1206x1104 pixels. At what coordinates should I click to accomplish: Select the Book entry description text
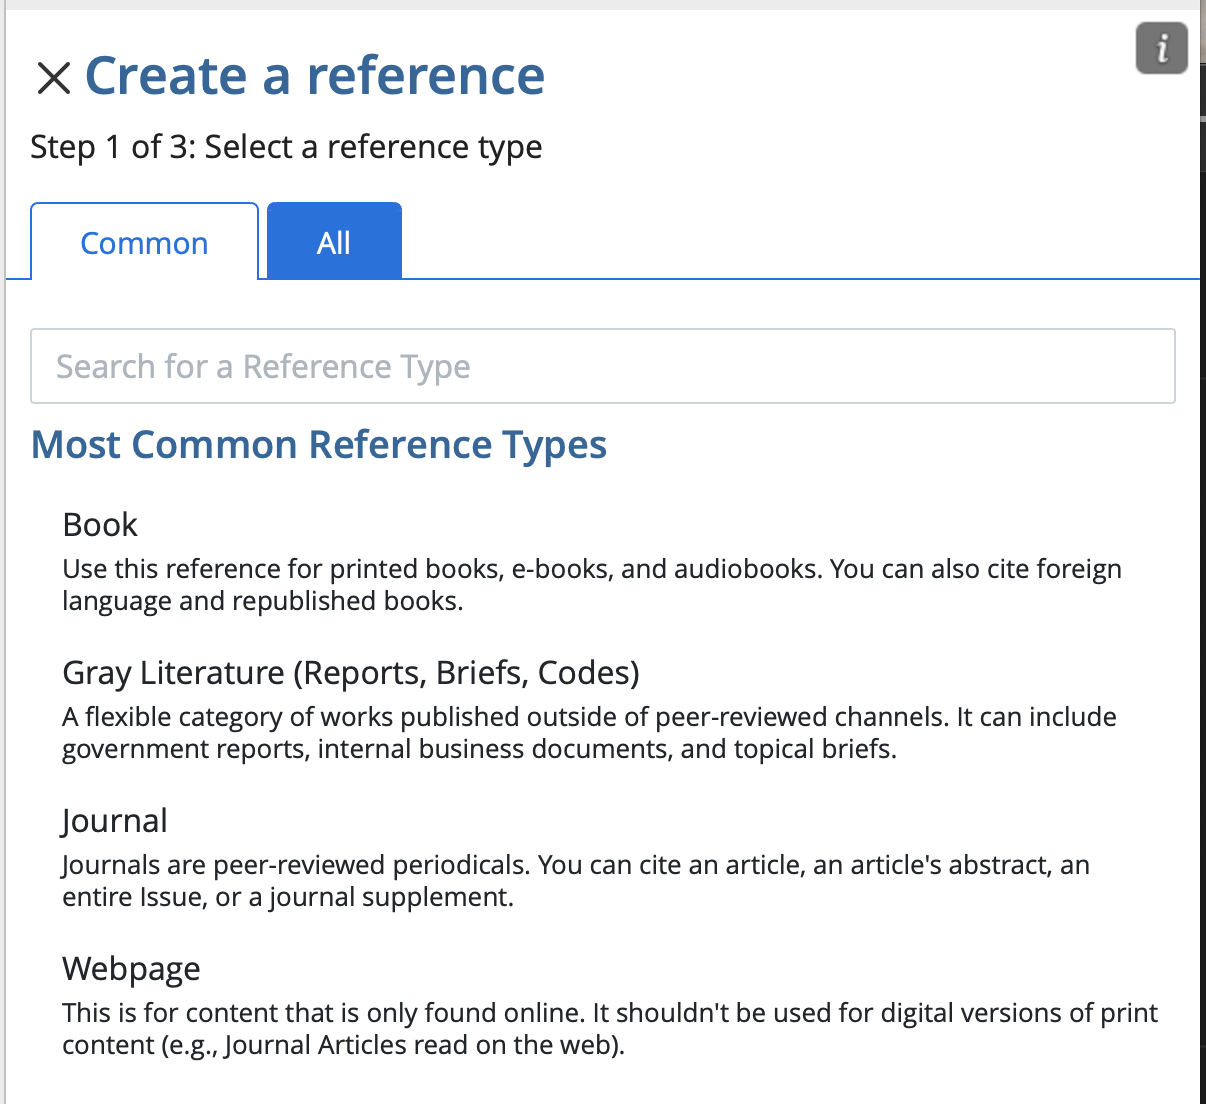click(592, 584)
